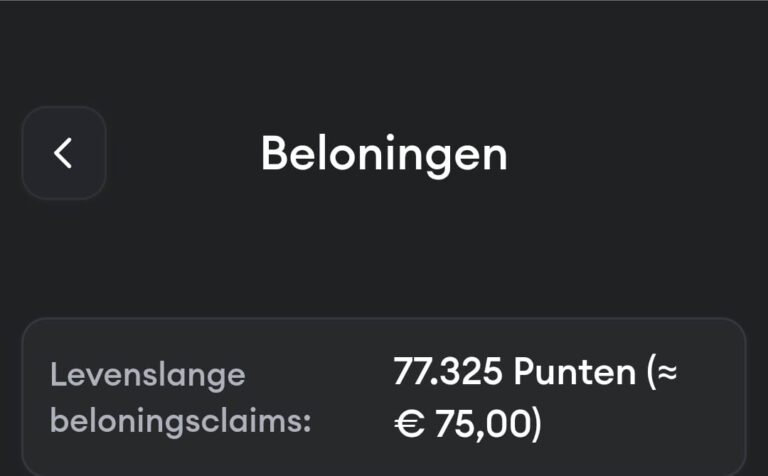Select the 77.325 Punten value text
768x476 pixels.
(x=514, y=373)
